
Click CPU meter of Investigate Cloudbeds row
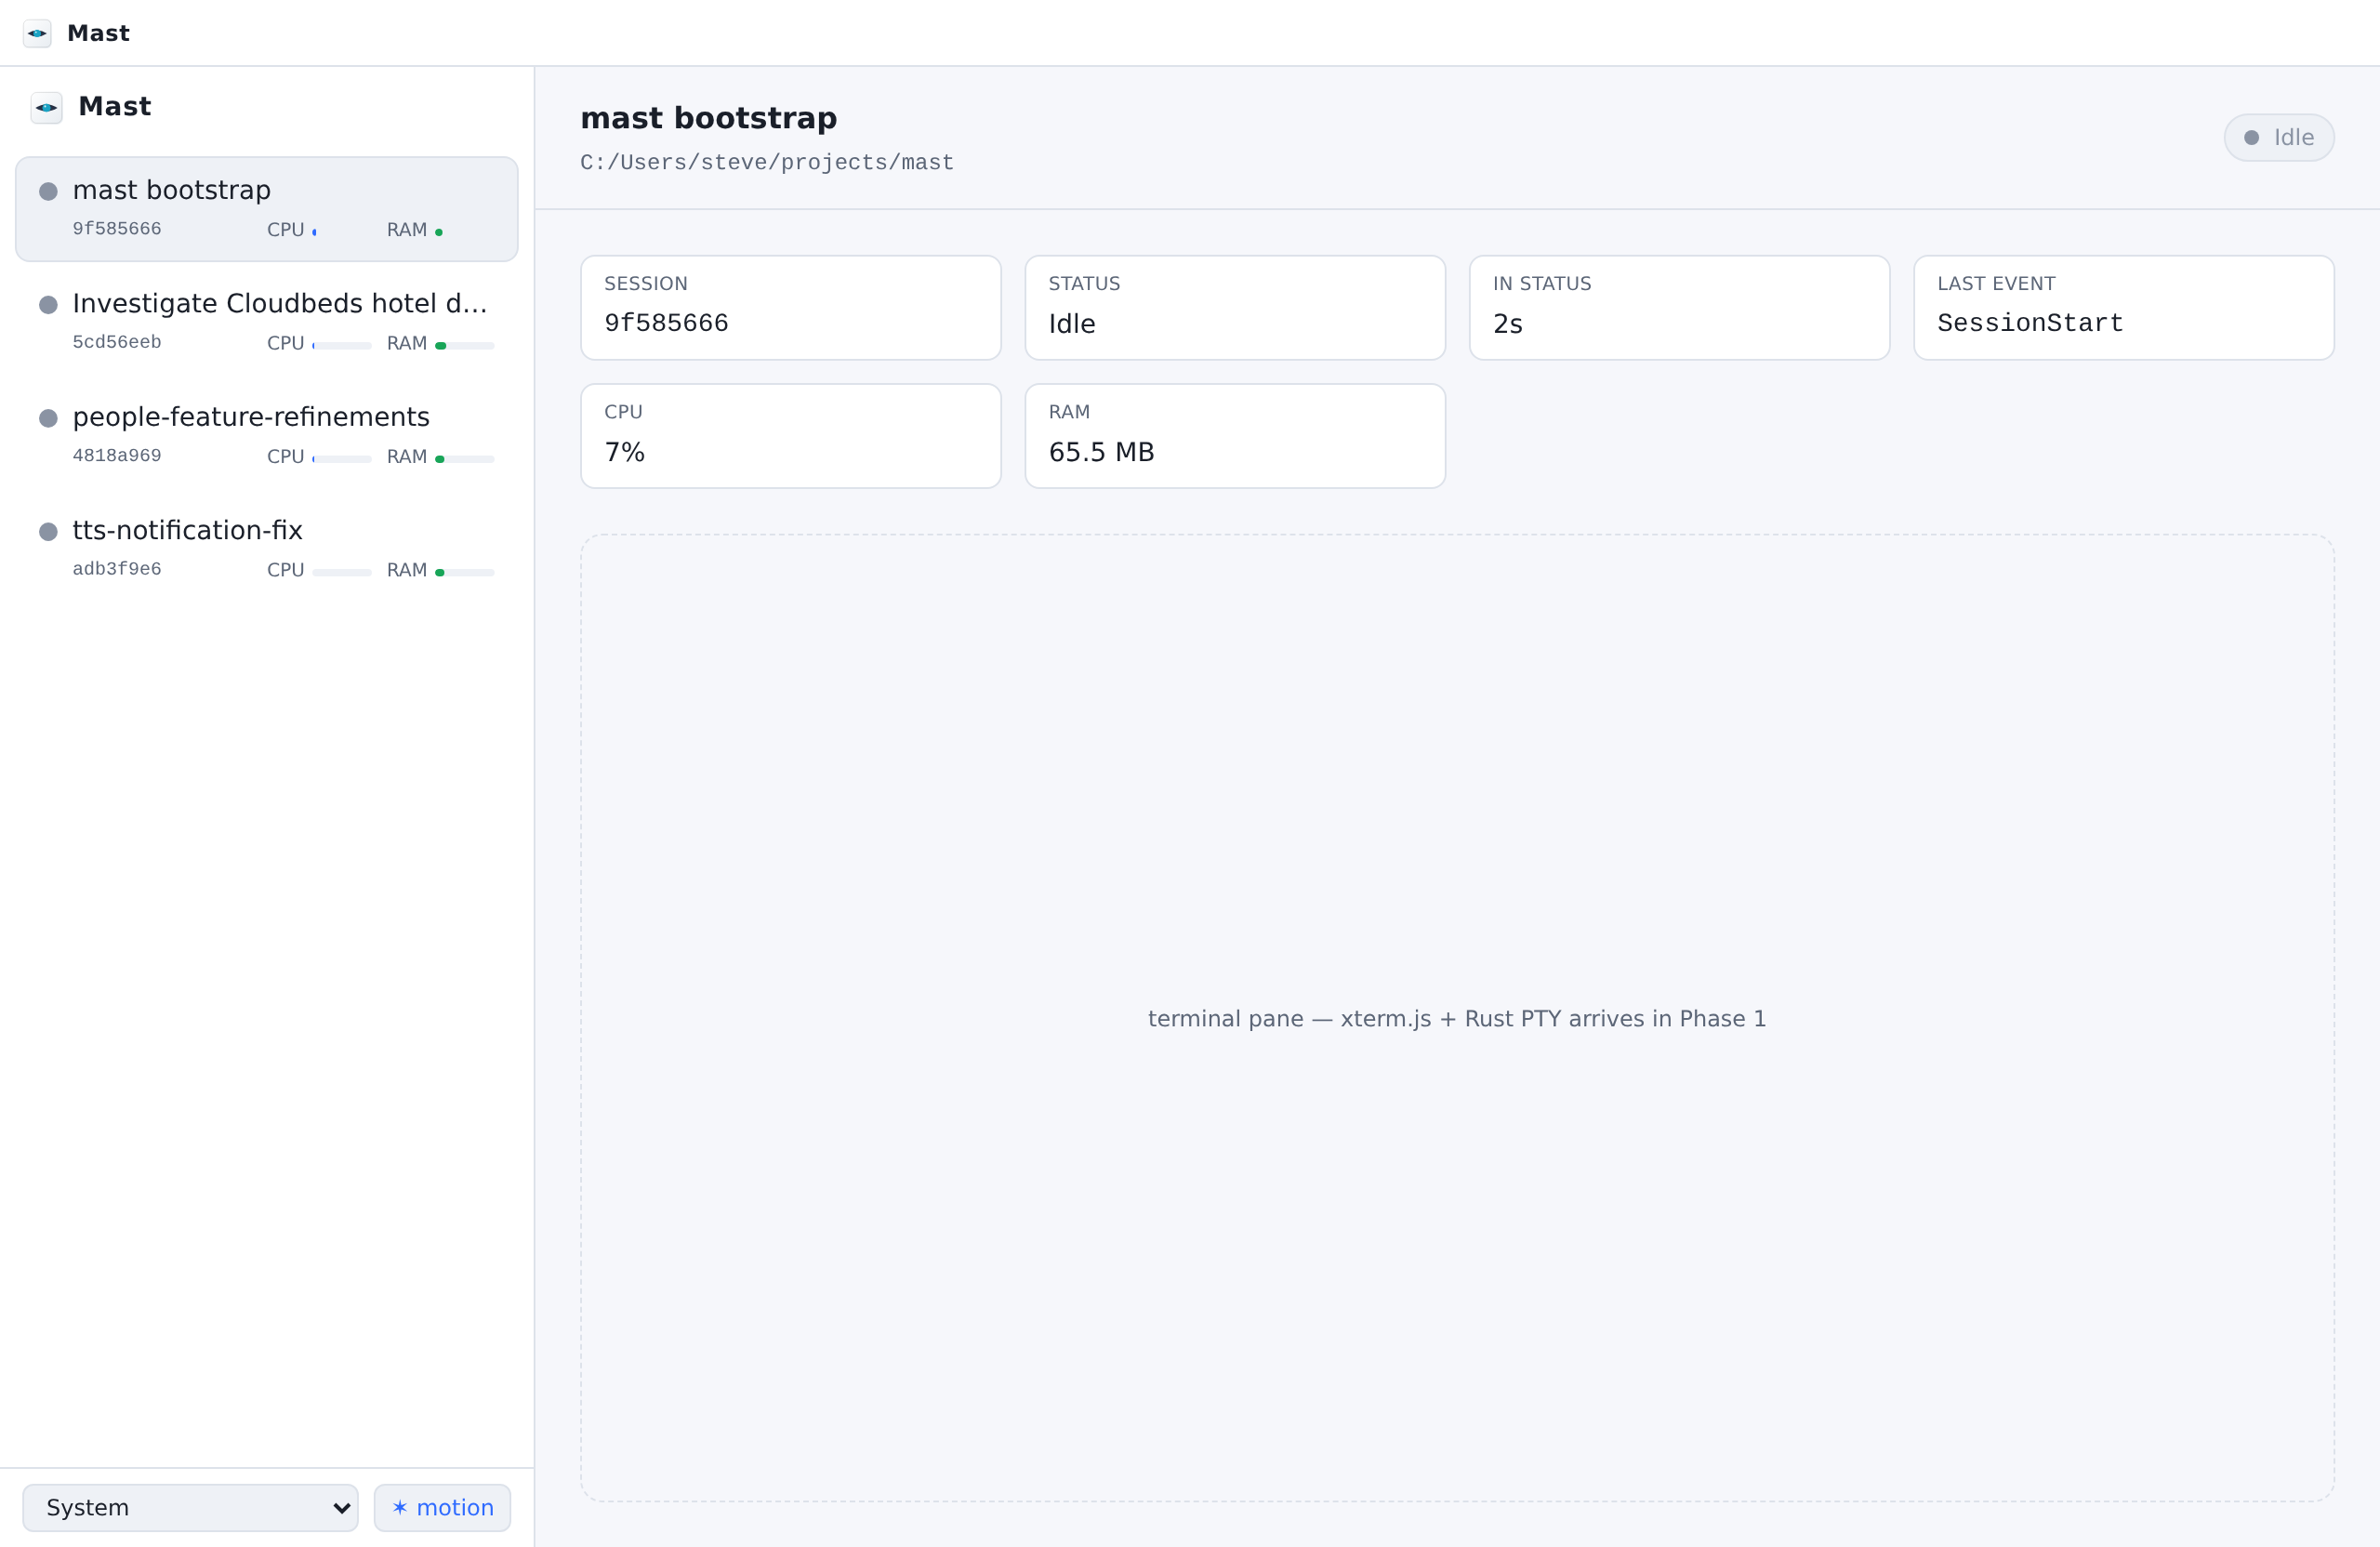pyautogui.click(x=342, y=346)
